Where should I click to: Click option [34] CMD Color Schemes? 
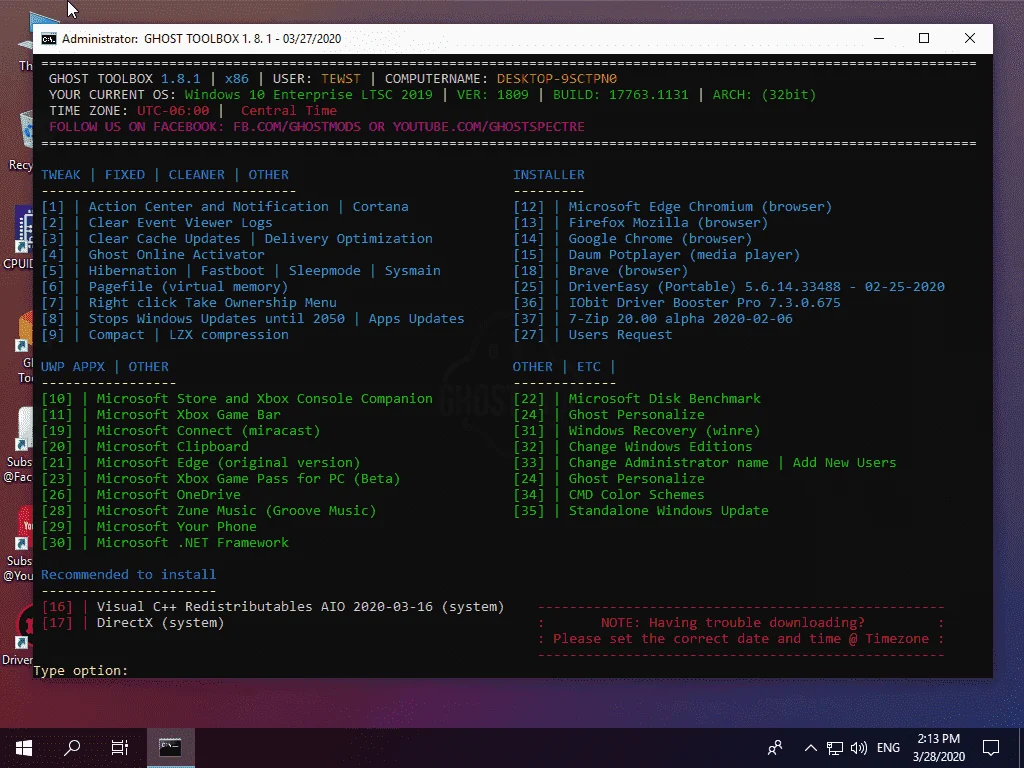pos(609,494)
